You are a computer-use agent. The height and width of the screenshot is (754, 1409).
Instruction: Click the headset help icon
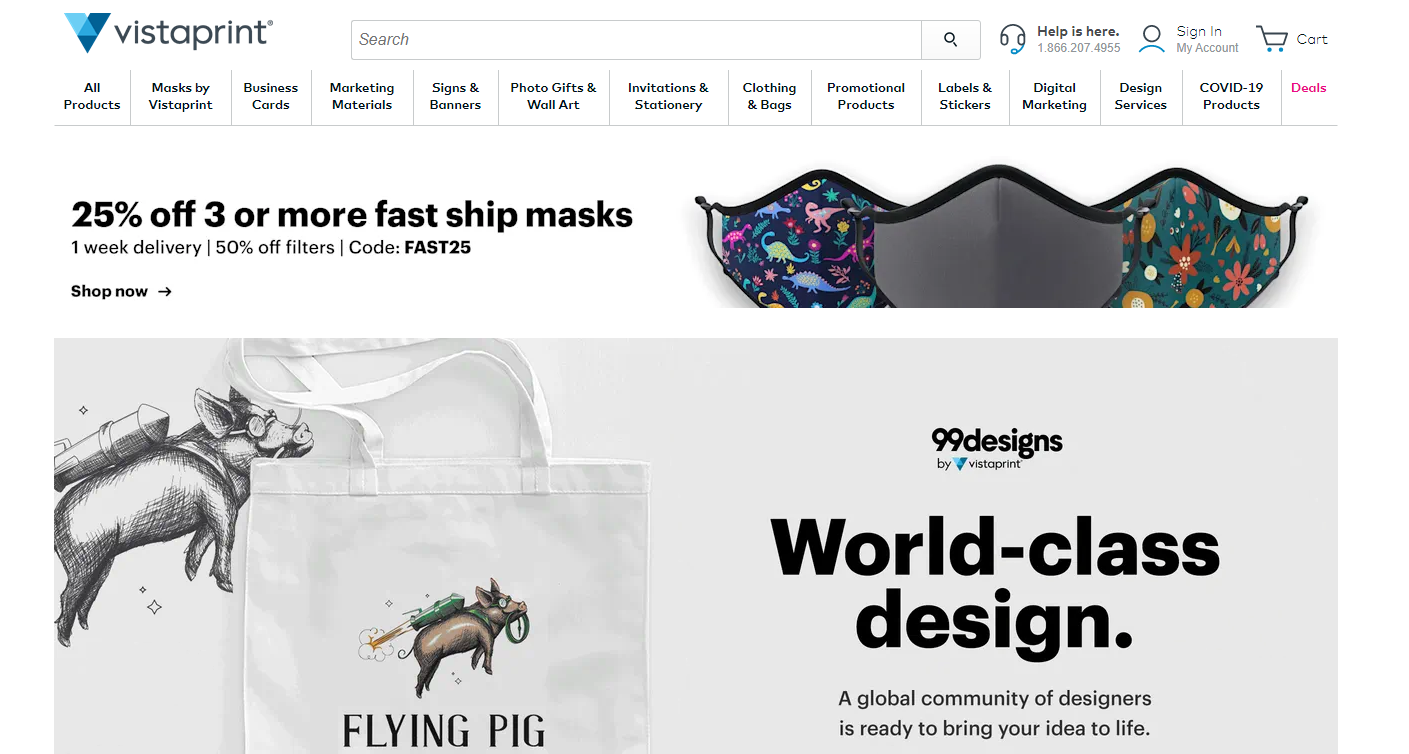[1013, 39]
